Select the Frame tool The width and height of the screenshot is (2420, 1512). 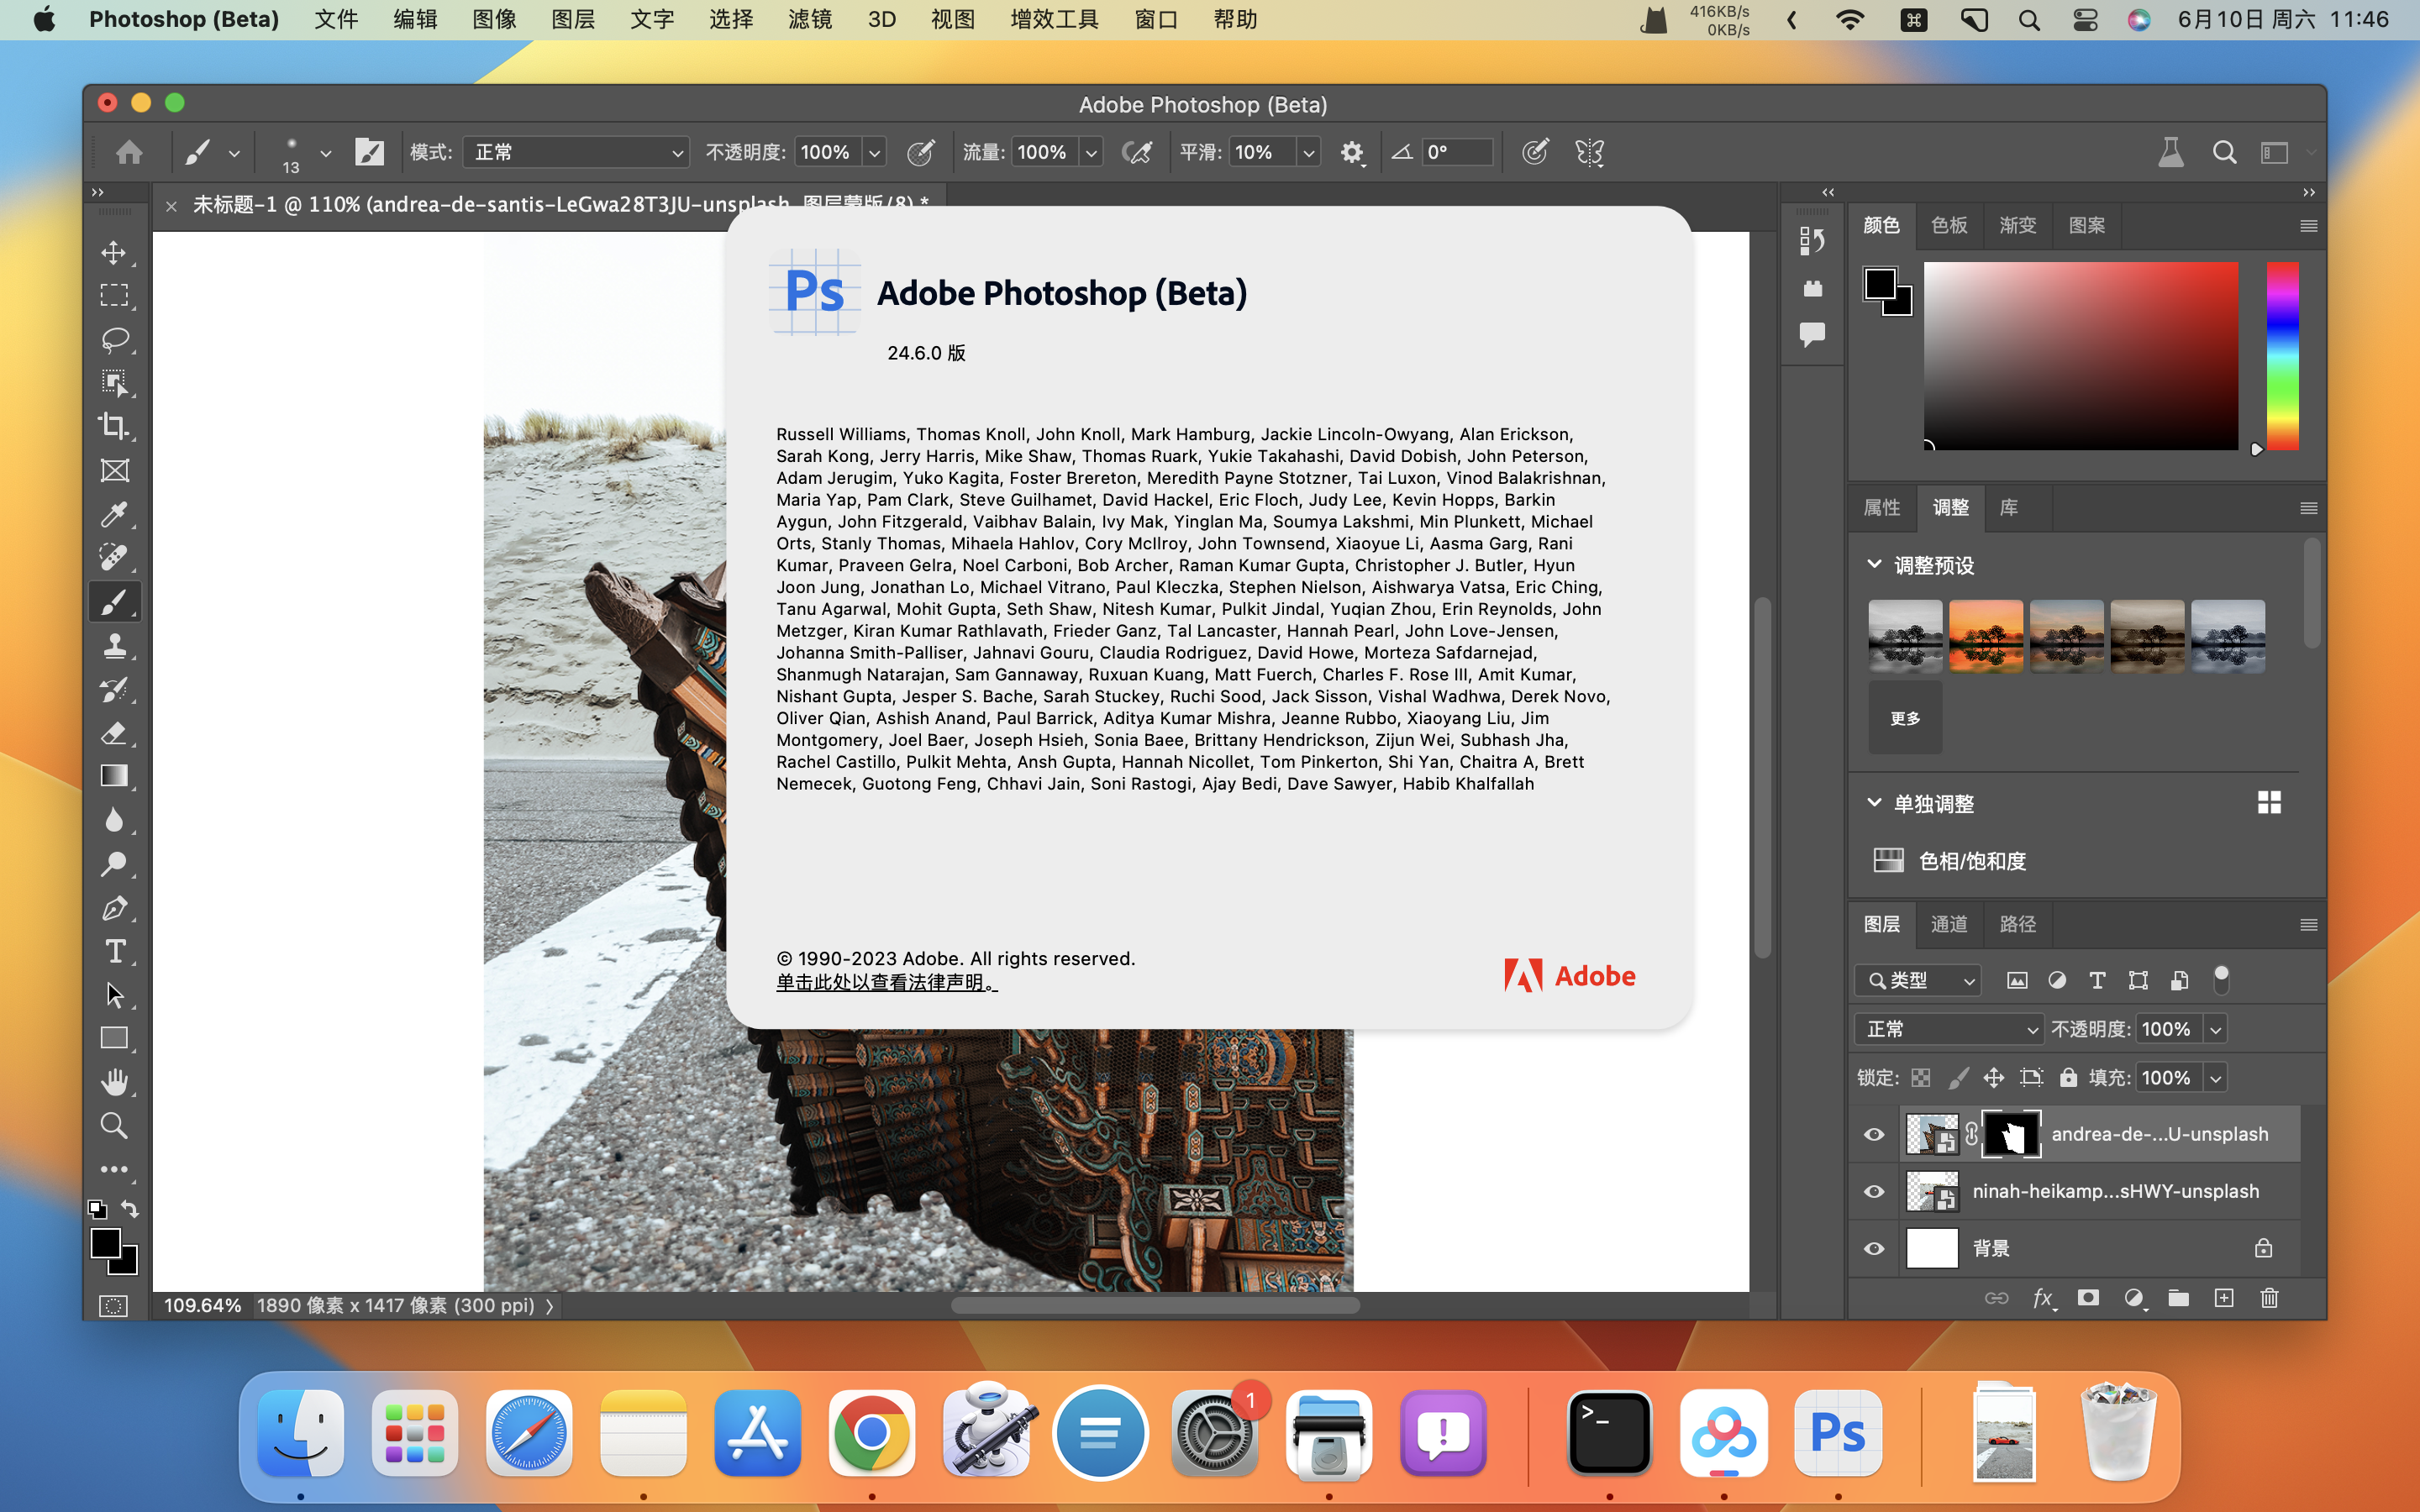114,470
